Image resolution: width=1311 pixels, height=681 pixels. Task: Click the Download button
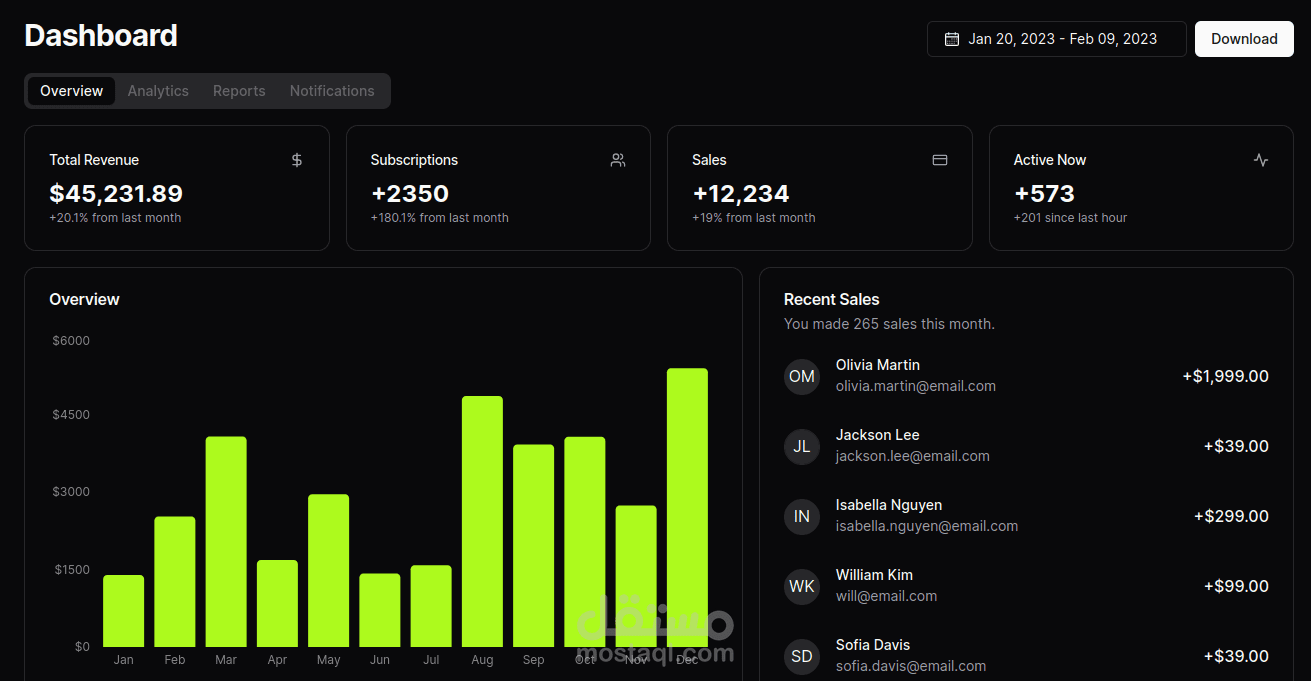coord(1244,39)
